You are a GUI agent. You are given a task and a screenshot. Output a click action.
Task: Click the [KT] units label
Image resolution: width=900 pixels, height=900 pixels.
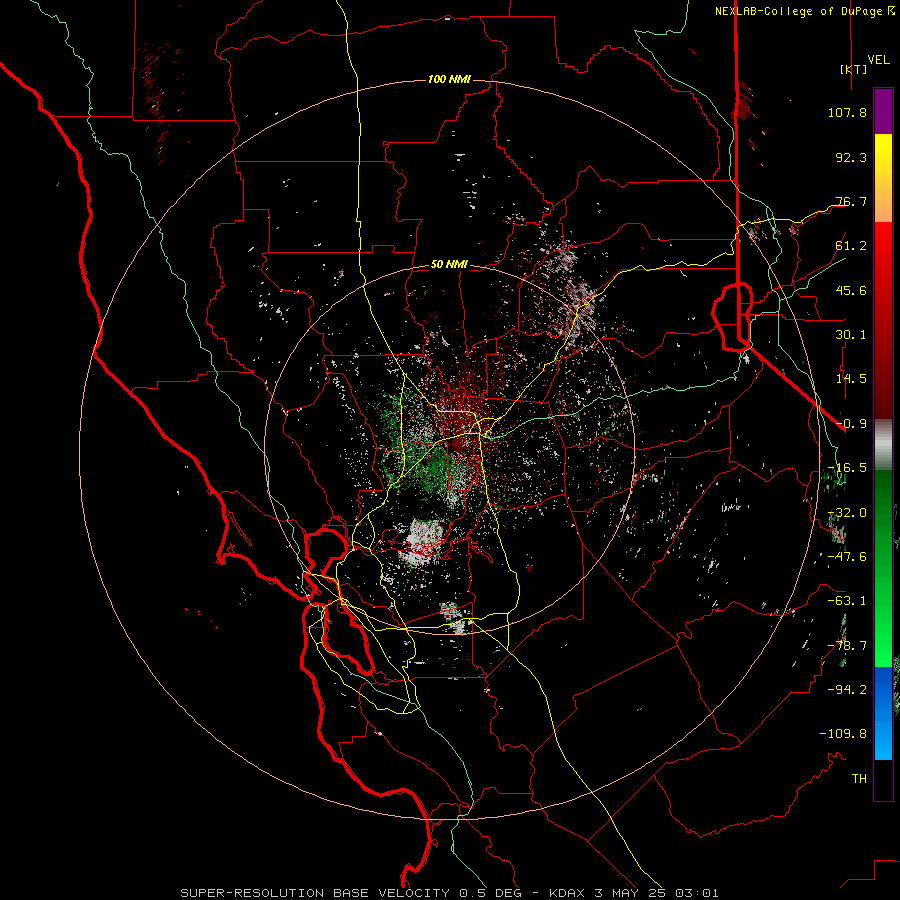pyautogui.click(x=853, y=69)
